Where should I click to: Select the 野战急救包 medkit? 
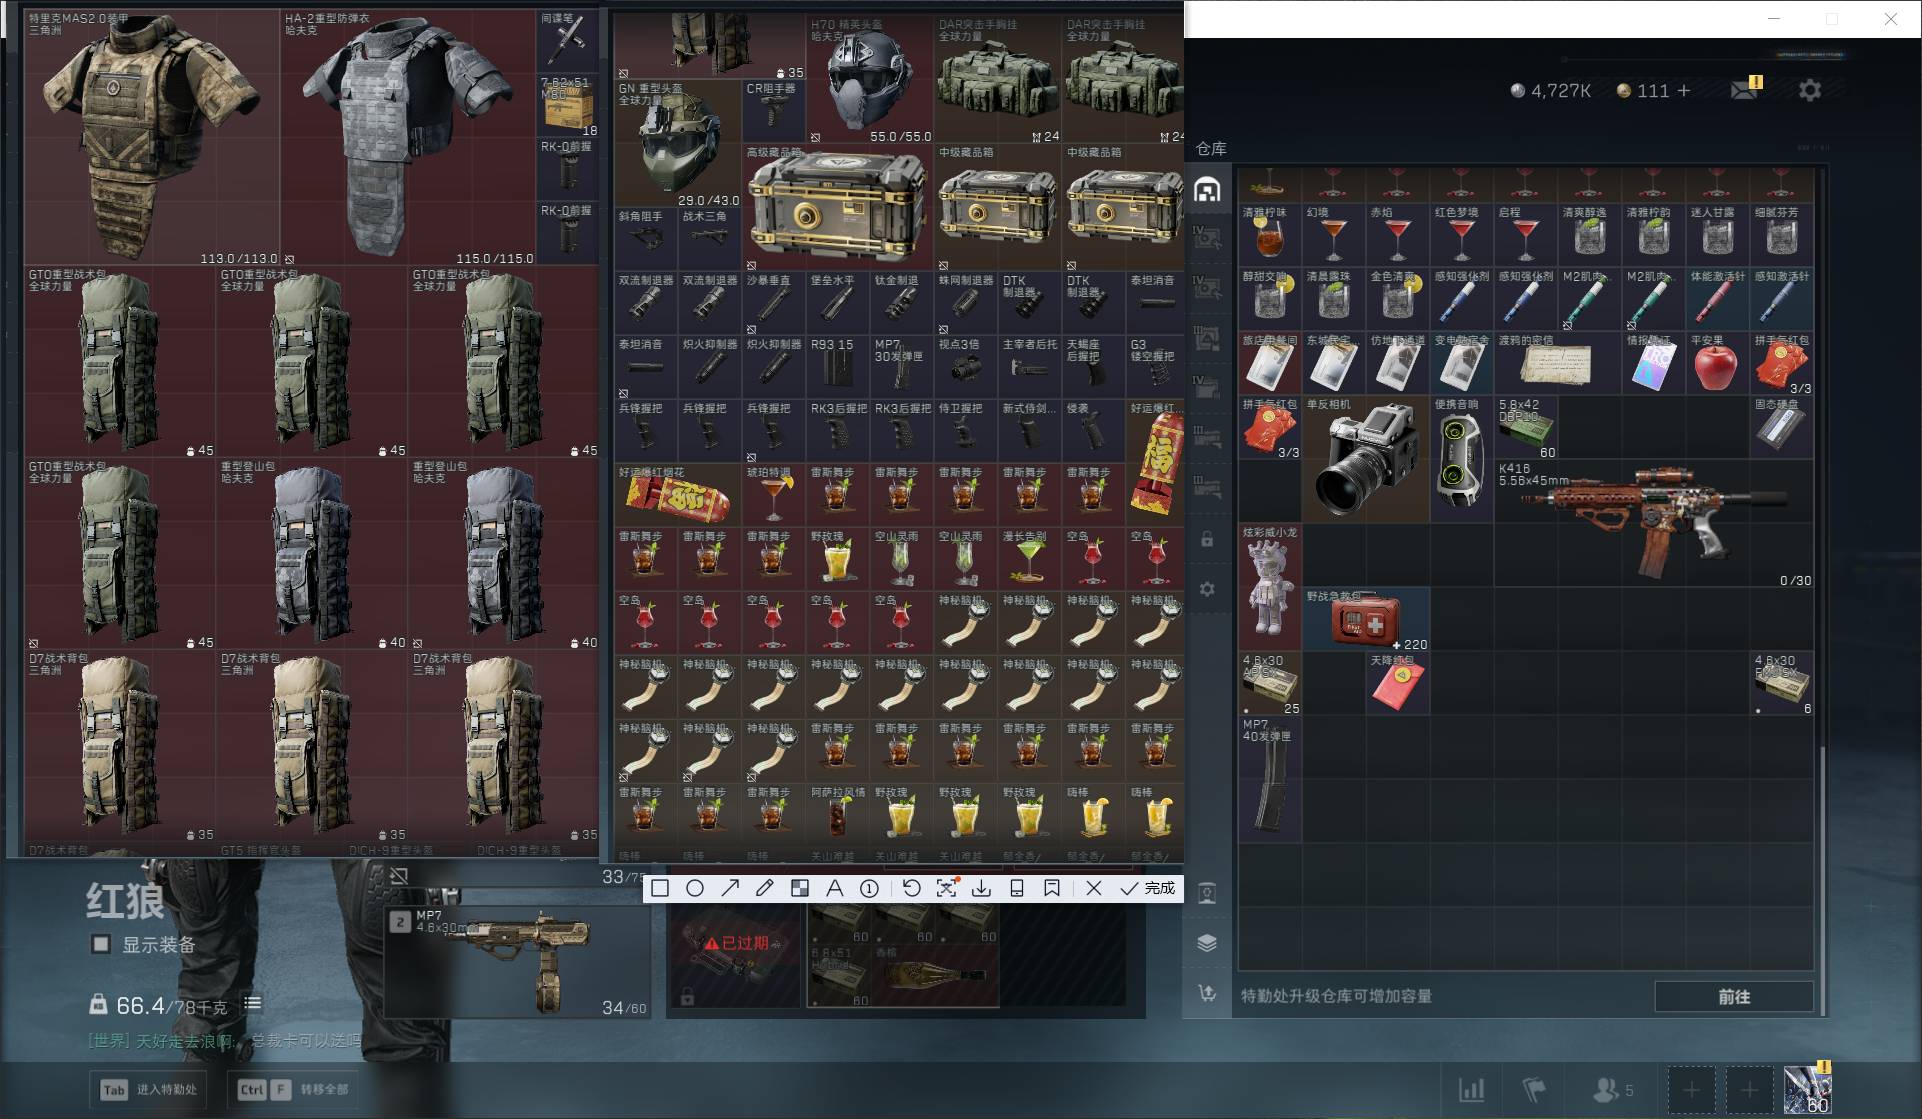coord(1366,619)
